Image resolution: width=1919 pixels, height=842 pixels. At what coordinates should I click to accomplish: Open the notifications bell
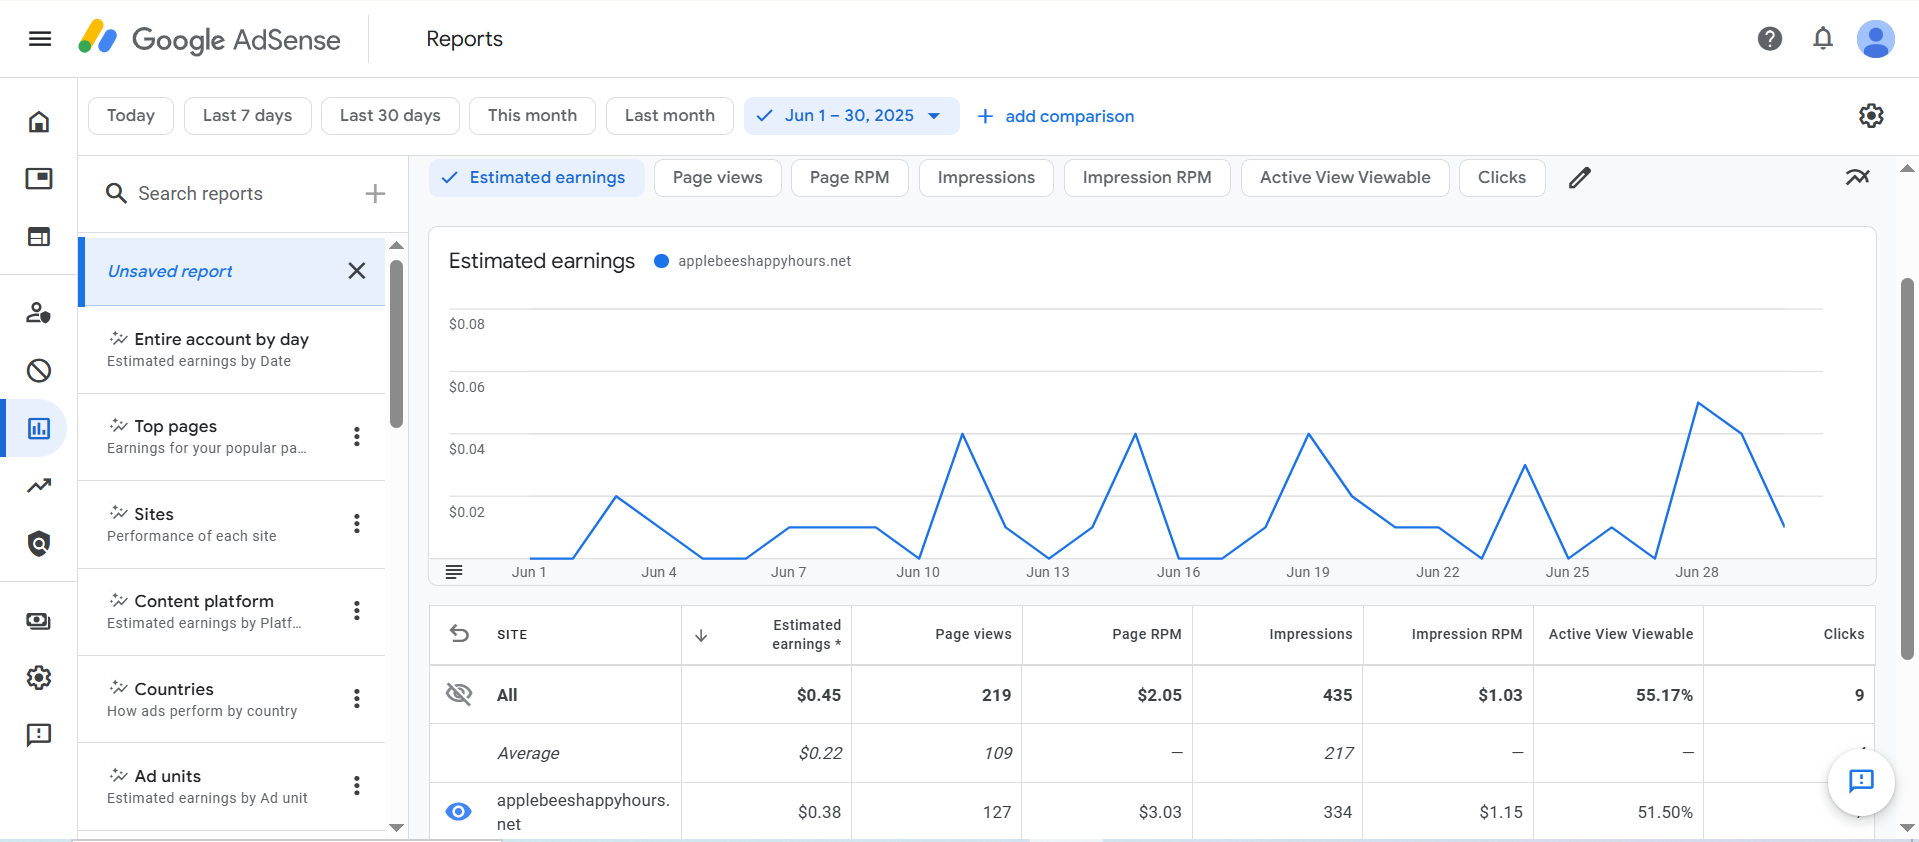(x=1823, y=39)
